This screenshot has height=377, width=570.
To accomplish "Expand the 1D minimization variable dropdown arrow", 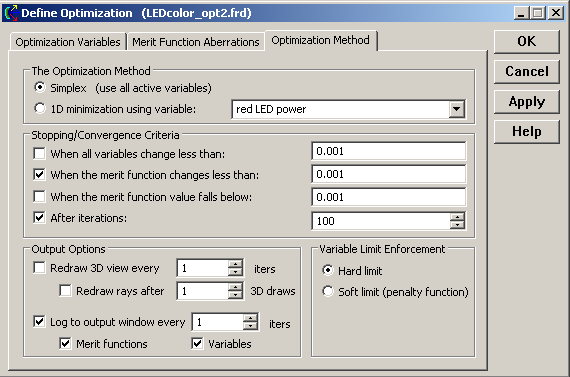I will coord(457,109).
